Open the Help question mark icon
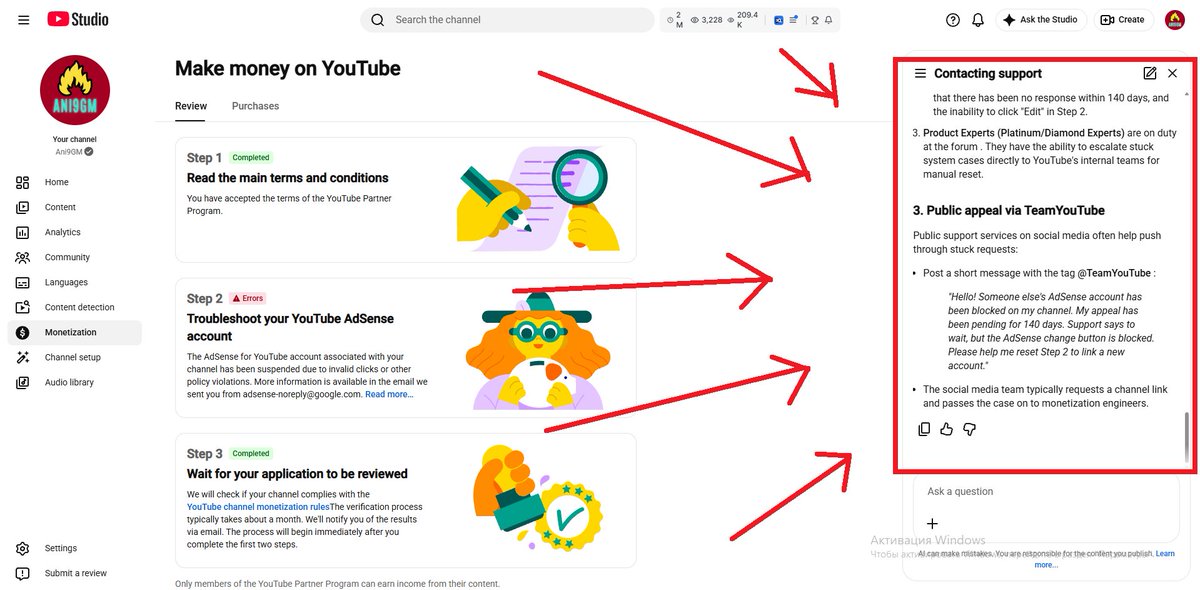The width and height of the screenshot is (1200, 590). point(953,20)
